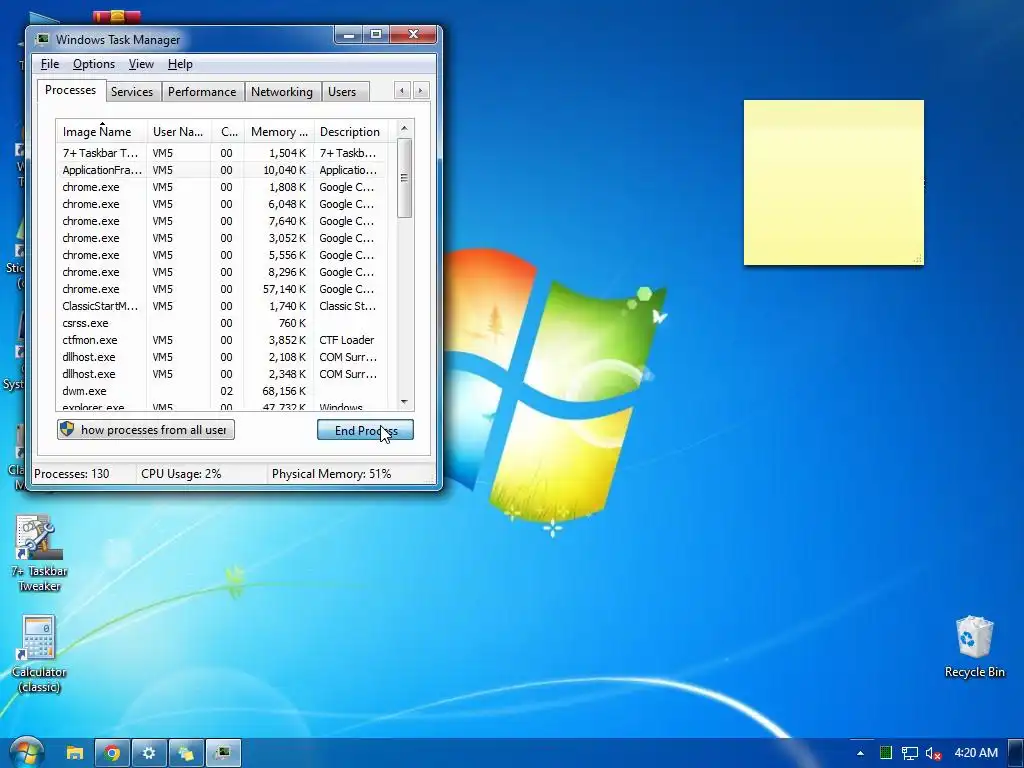Click the Show desktop button

click(x=1016, y=753)
